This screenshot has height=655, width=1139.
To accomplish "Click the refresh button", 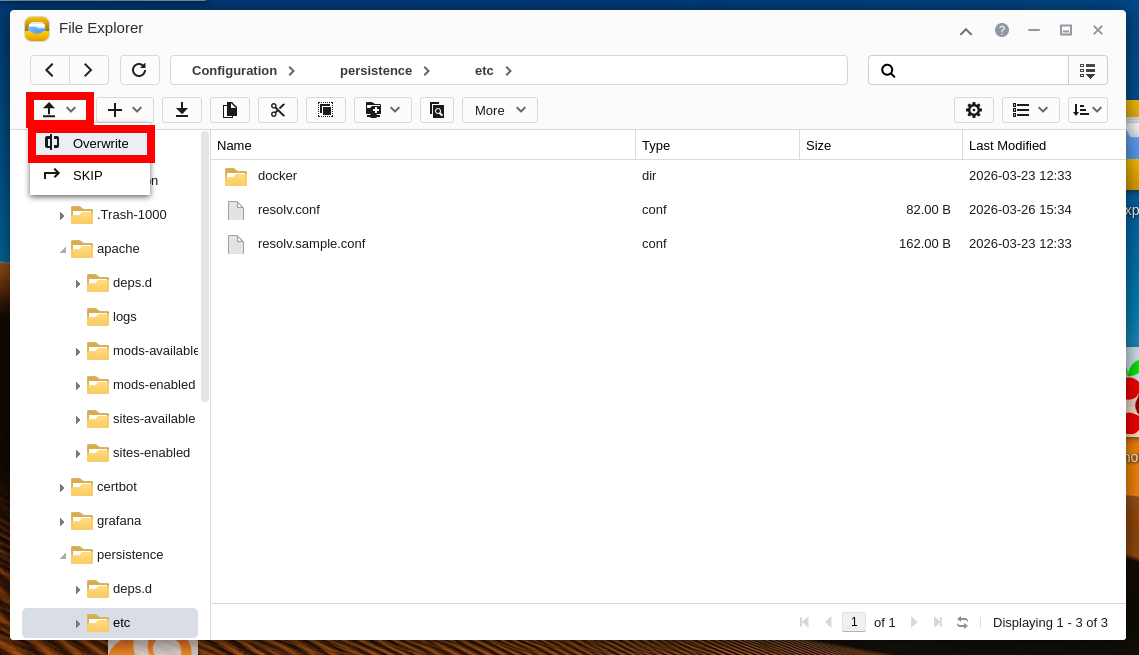I will 139,70.
